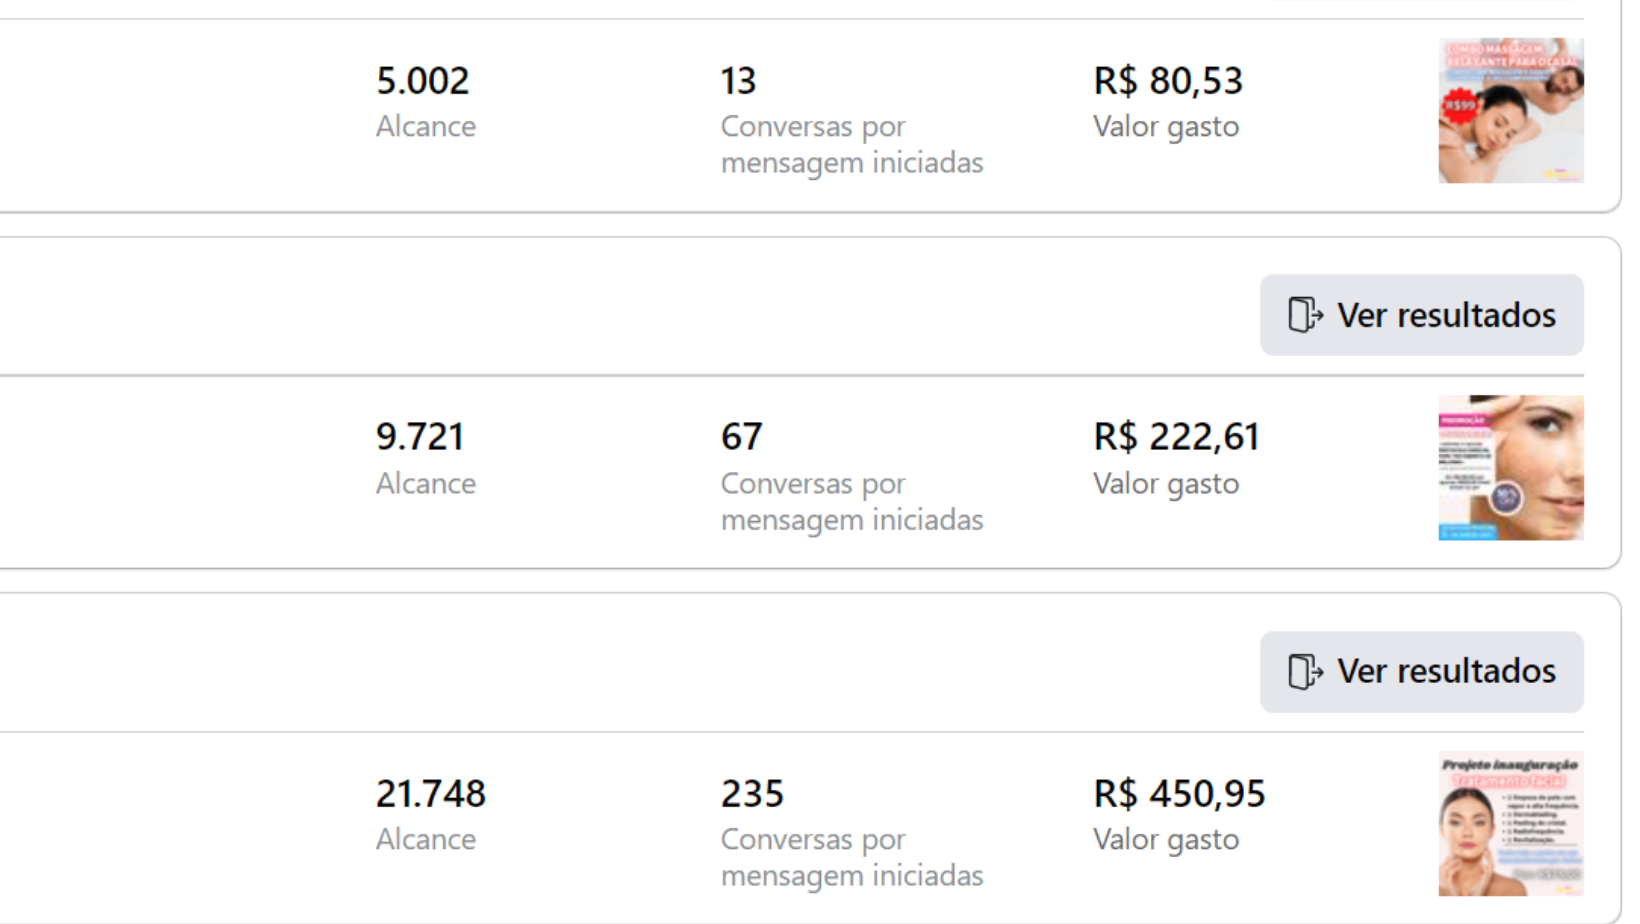This screenshot has height=924, width=1640.
Task: Open the couple massage ad thumbnail
Action: tap(1510, 111)
